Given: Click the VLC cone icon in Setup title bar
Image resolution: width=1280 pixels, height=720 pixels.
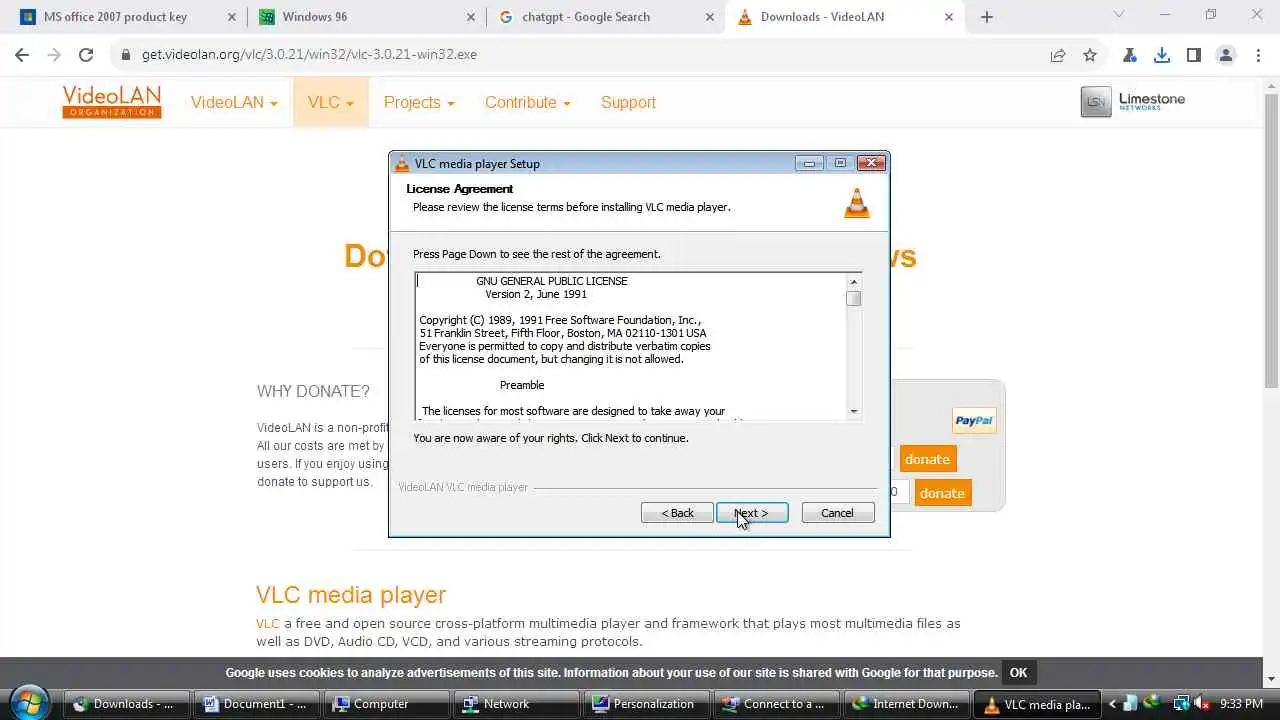Looking at the screenshot, I should [402, 164].
